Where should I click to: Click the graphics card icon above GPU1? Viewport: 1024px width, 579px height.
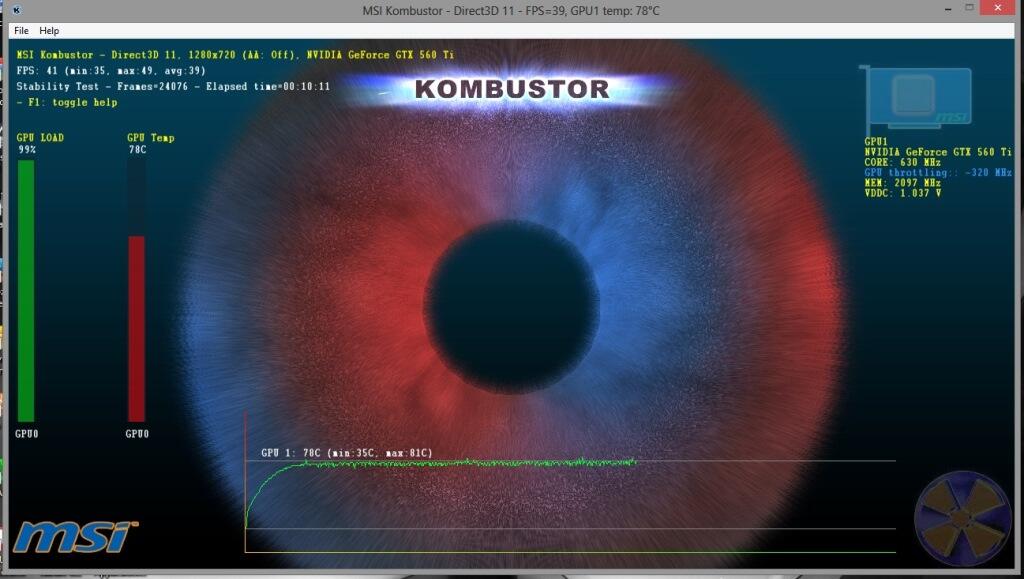(x=916, y=98)
